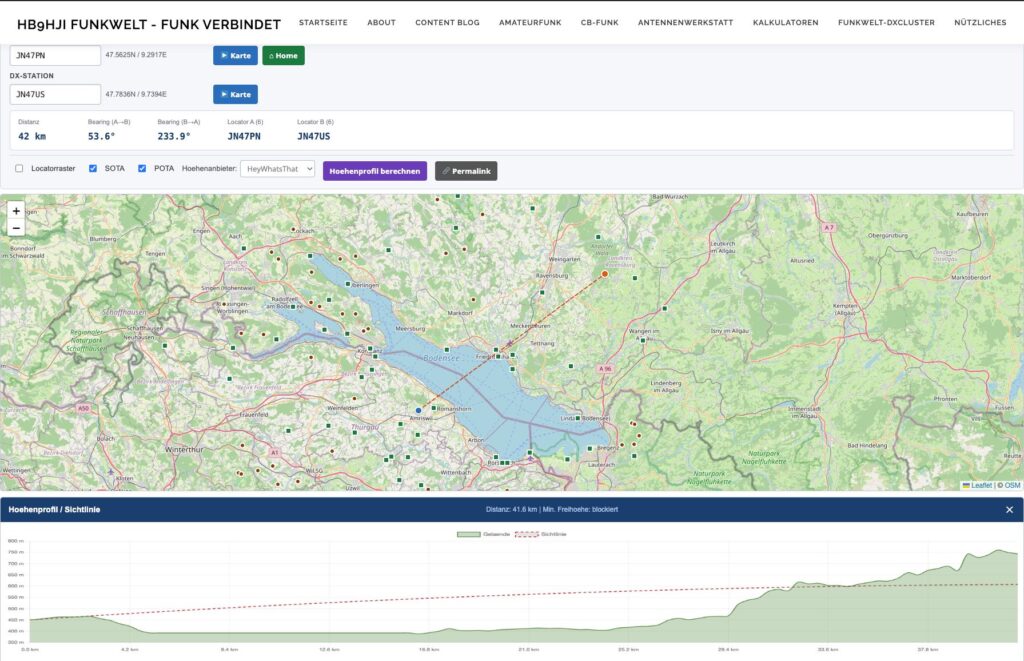1024x661 pixels.
Task: Uncheck the SOTA checkbox
Action: [x=93, y=169]
